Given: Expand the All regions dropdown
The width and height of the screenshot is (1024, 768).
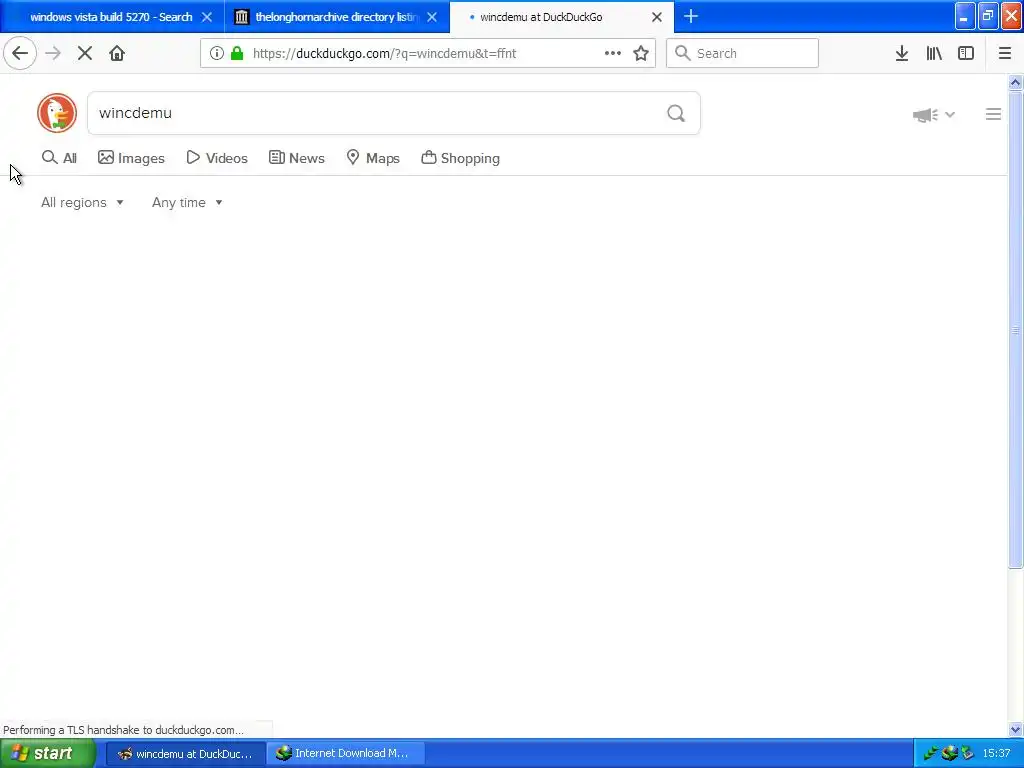Looking at the screenshot, I should [x=82, y=202].
